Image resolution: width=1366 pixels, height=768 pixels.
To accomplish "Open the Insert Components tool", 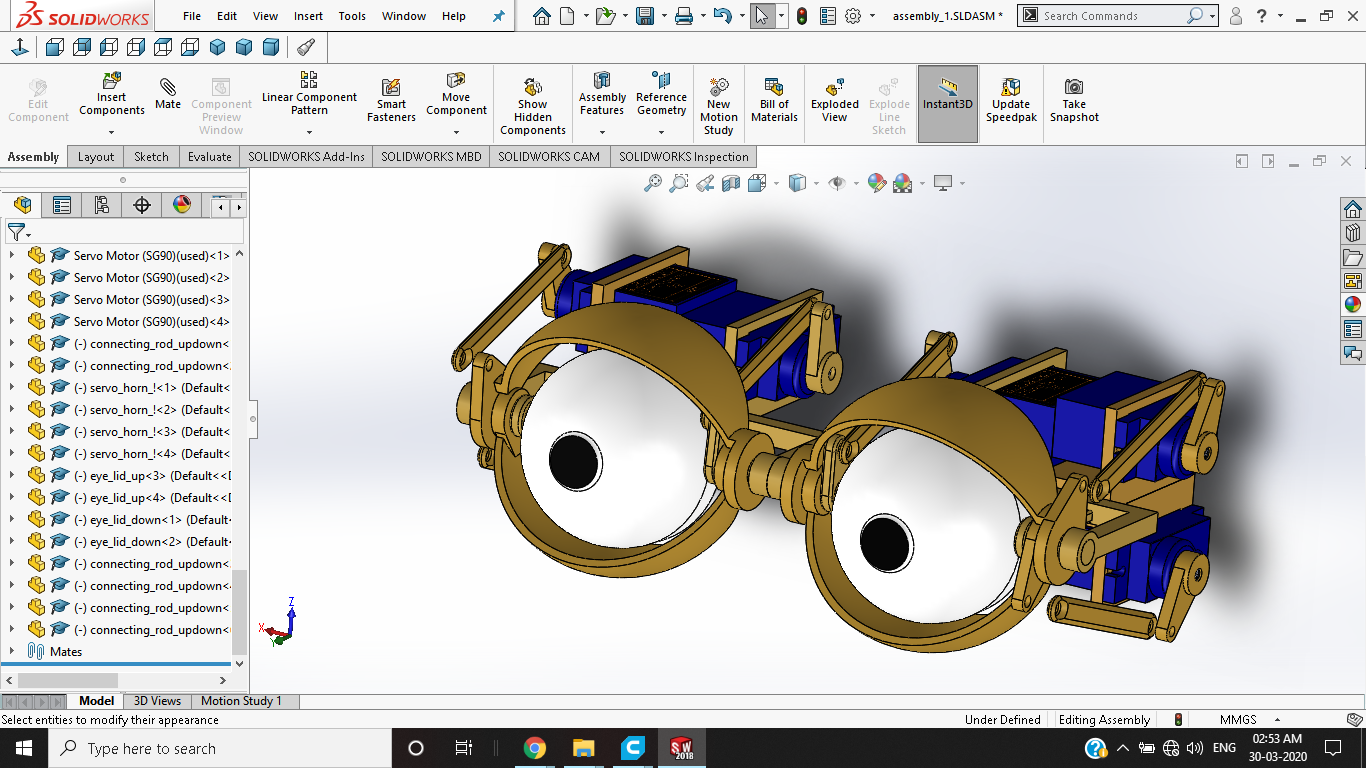I will (x=111, y=95).
